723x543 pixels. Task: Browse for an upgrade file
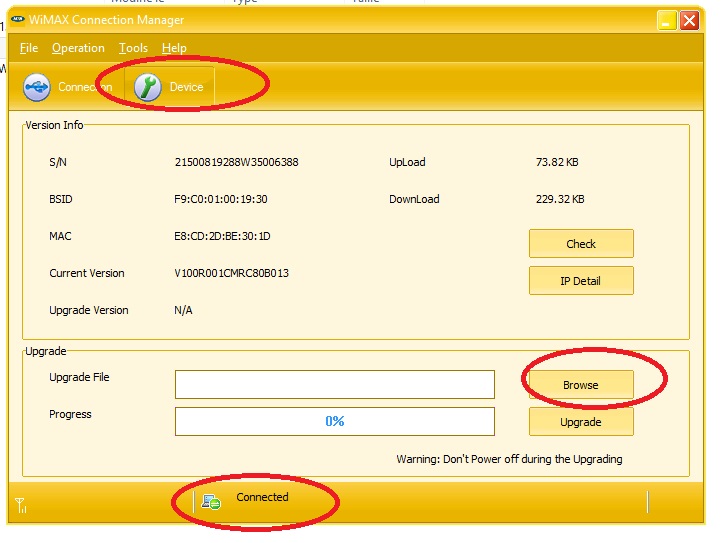(581, 384)
